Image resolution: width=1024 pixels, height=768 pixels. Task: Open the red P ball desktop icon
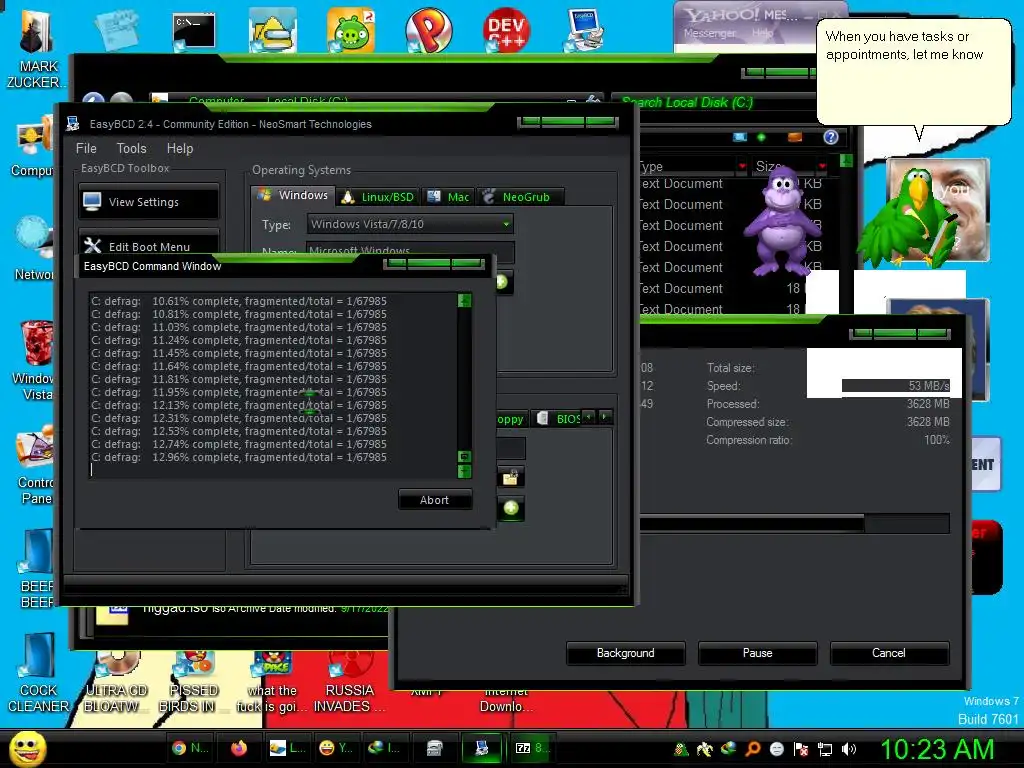point(428,30)
